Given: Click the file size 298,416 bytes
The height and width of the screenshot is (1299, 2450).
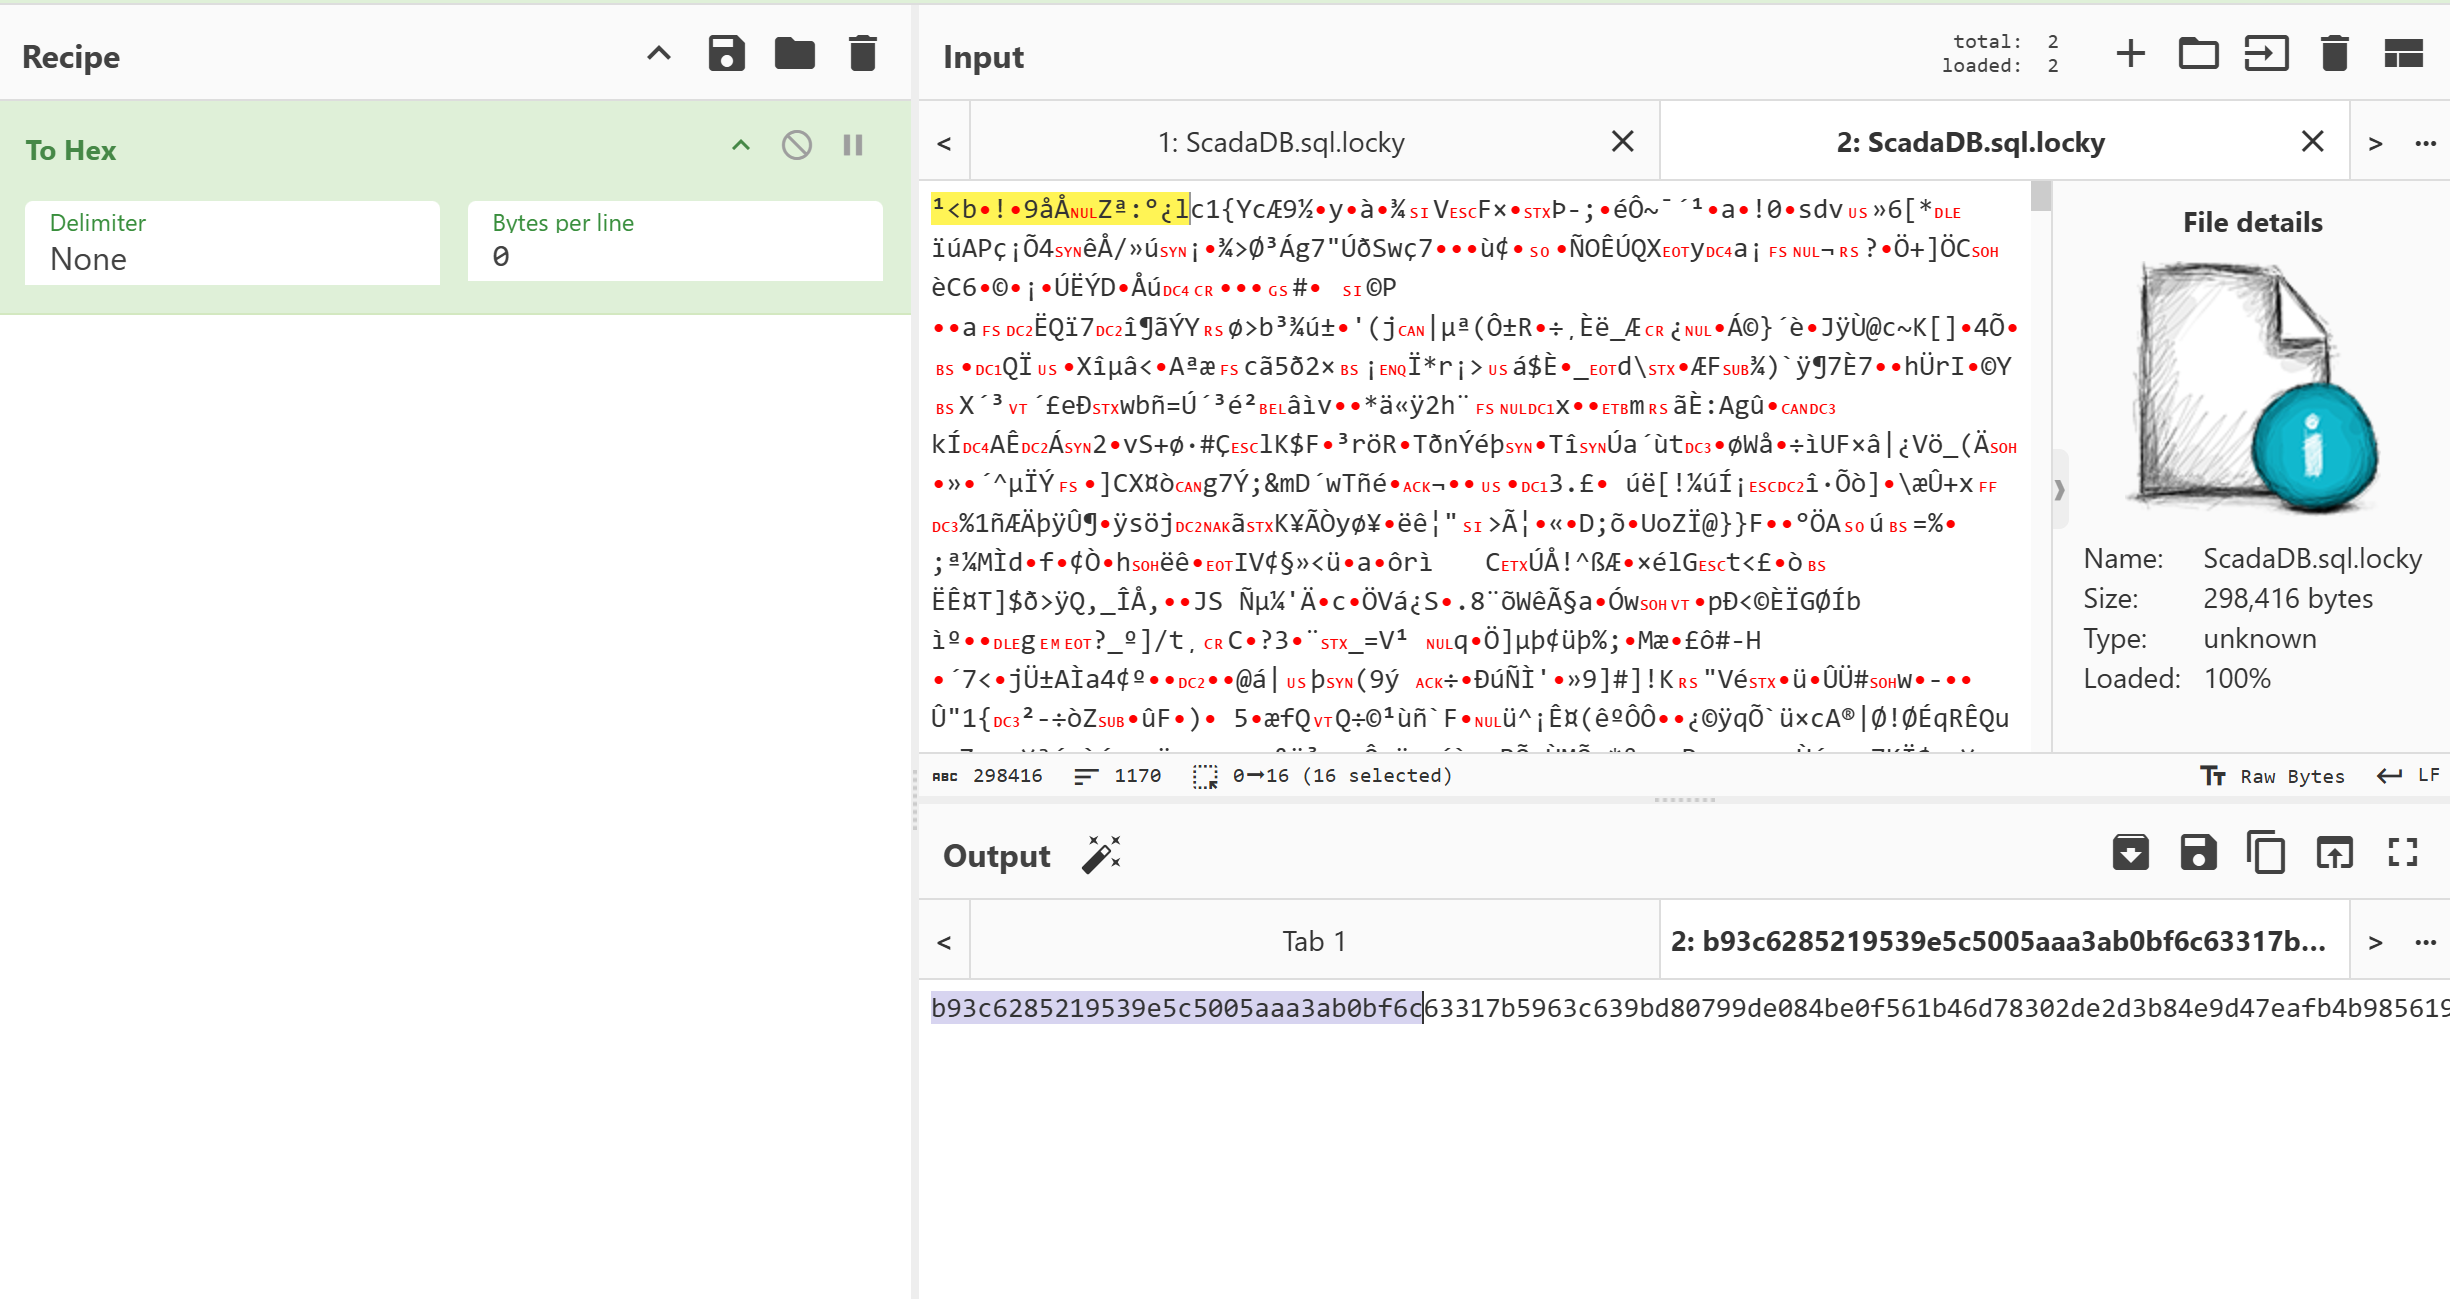Looking at the screenshot, I should [x=2288, y=599].
